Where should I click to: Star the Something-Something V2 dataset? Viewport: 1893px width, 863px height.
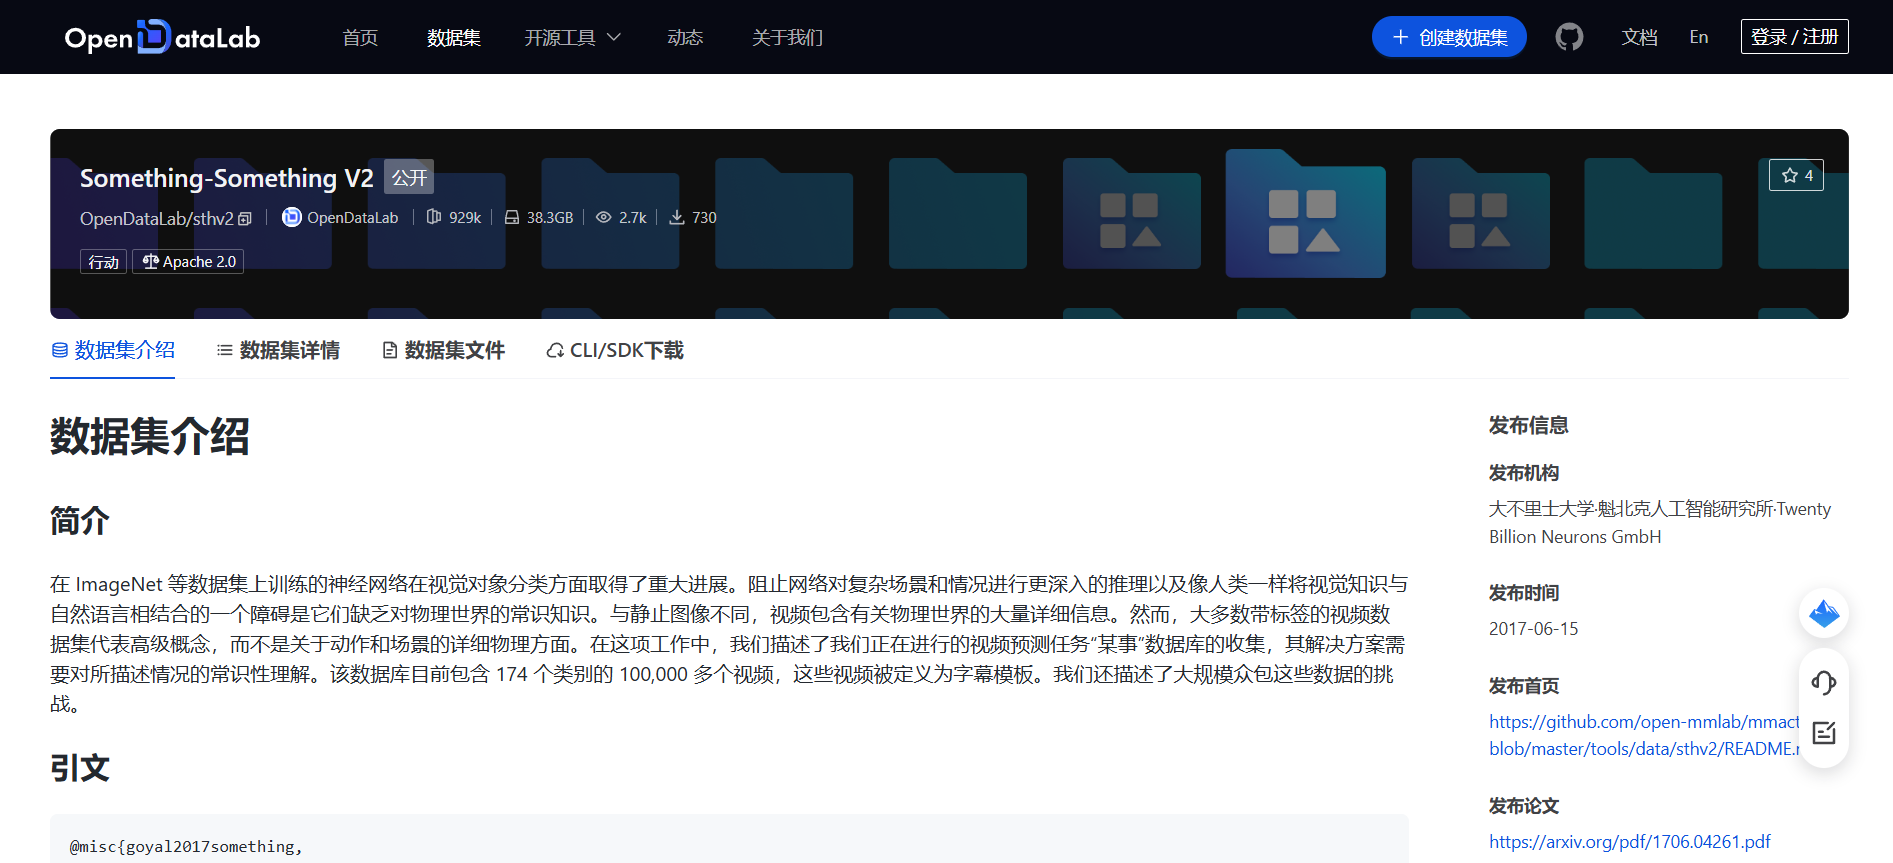1796,175
